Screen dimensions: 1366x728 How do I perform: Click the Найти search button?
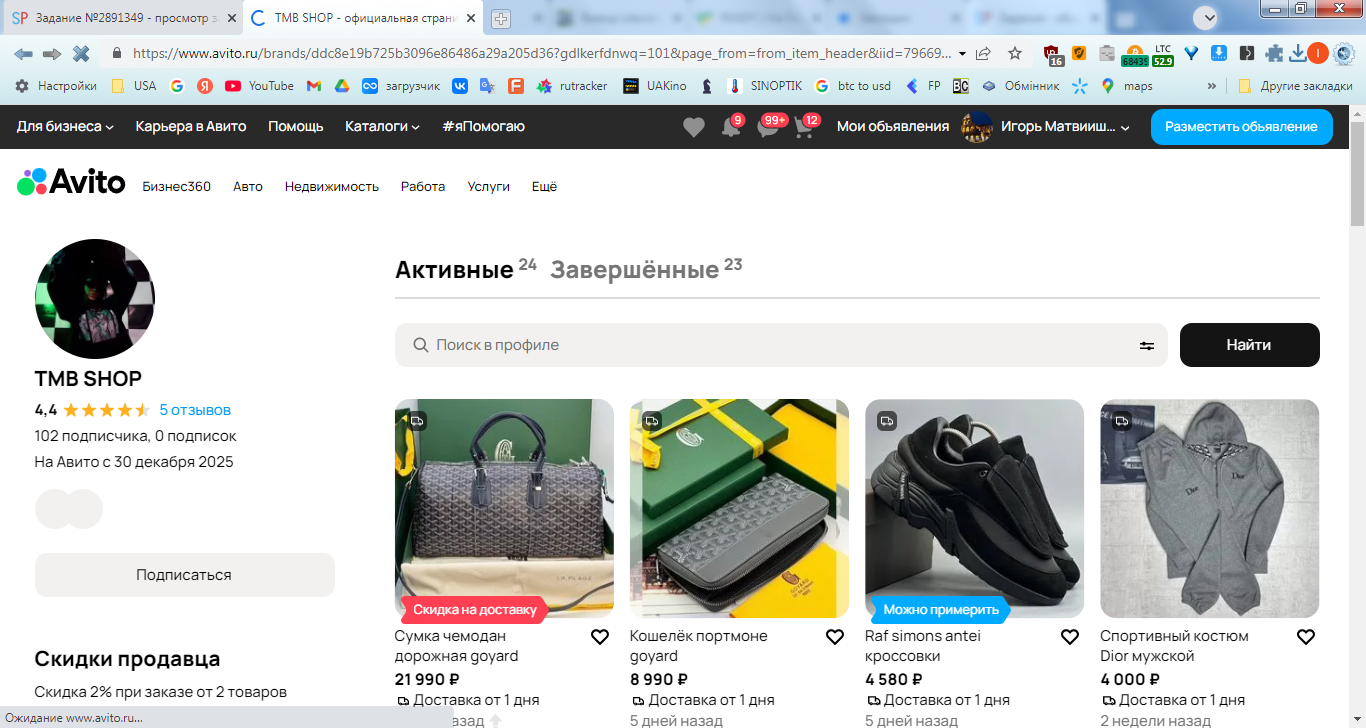tap(1250, 345)
